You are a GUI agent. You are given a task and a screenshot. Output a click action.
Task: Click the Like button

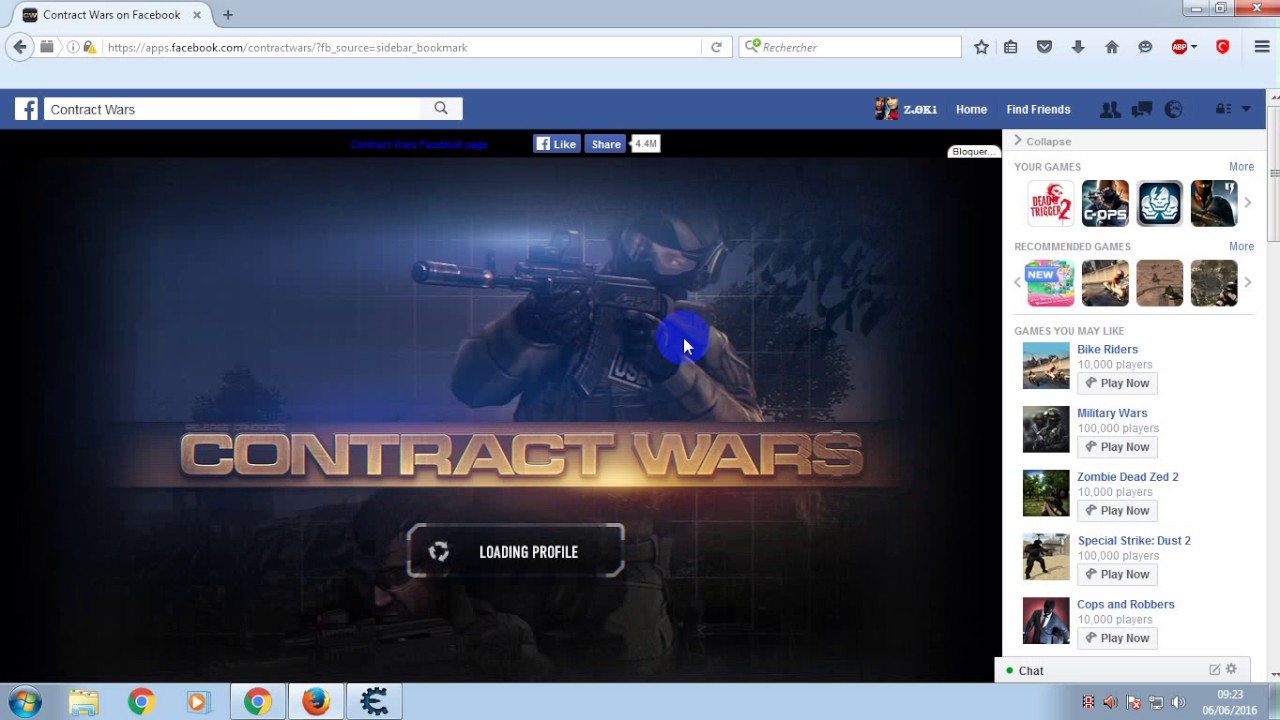coord(556,144)
